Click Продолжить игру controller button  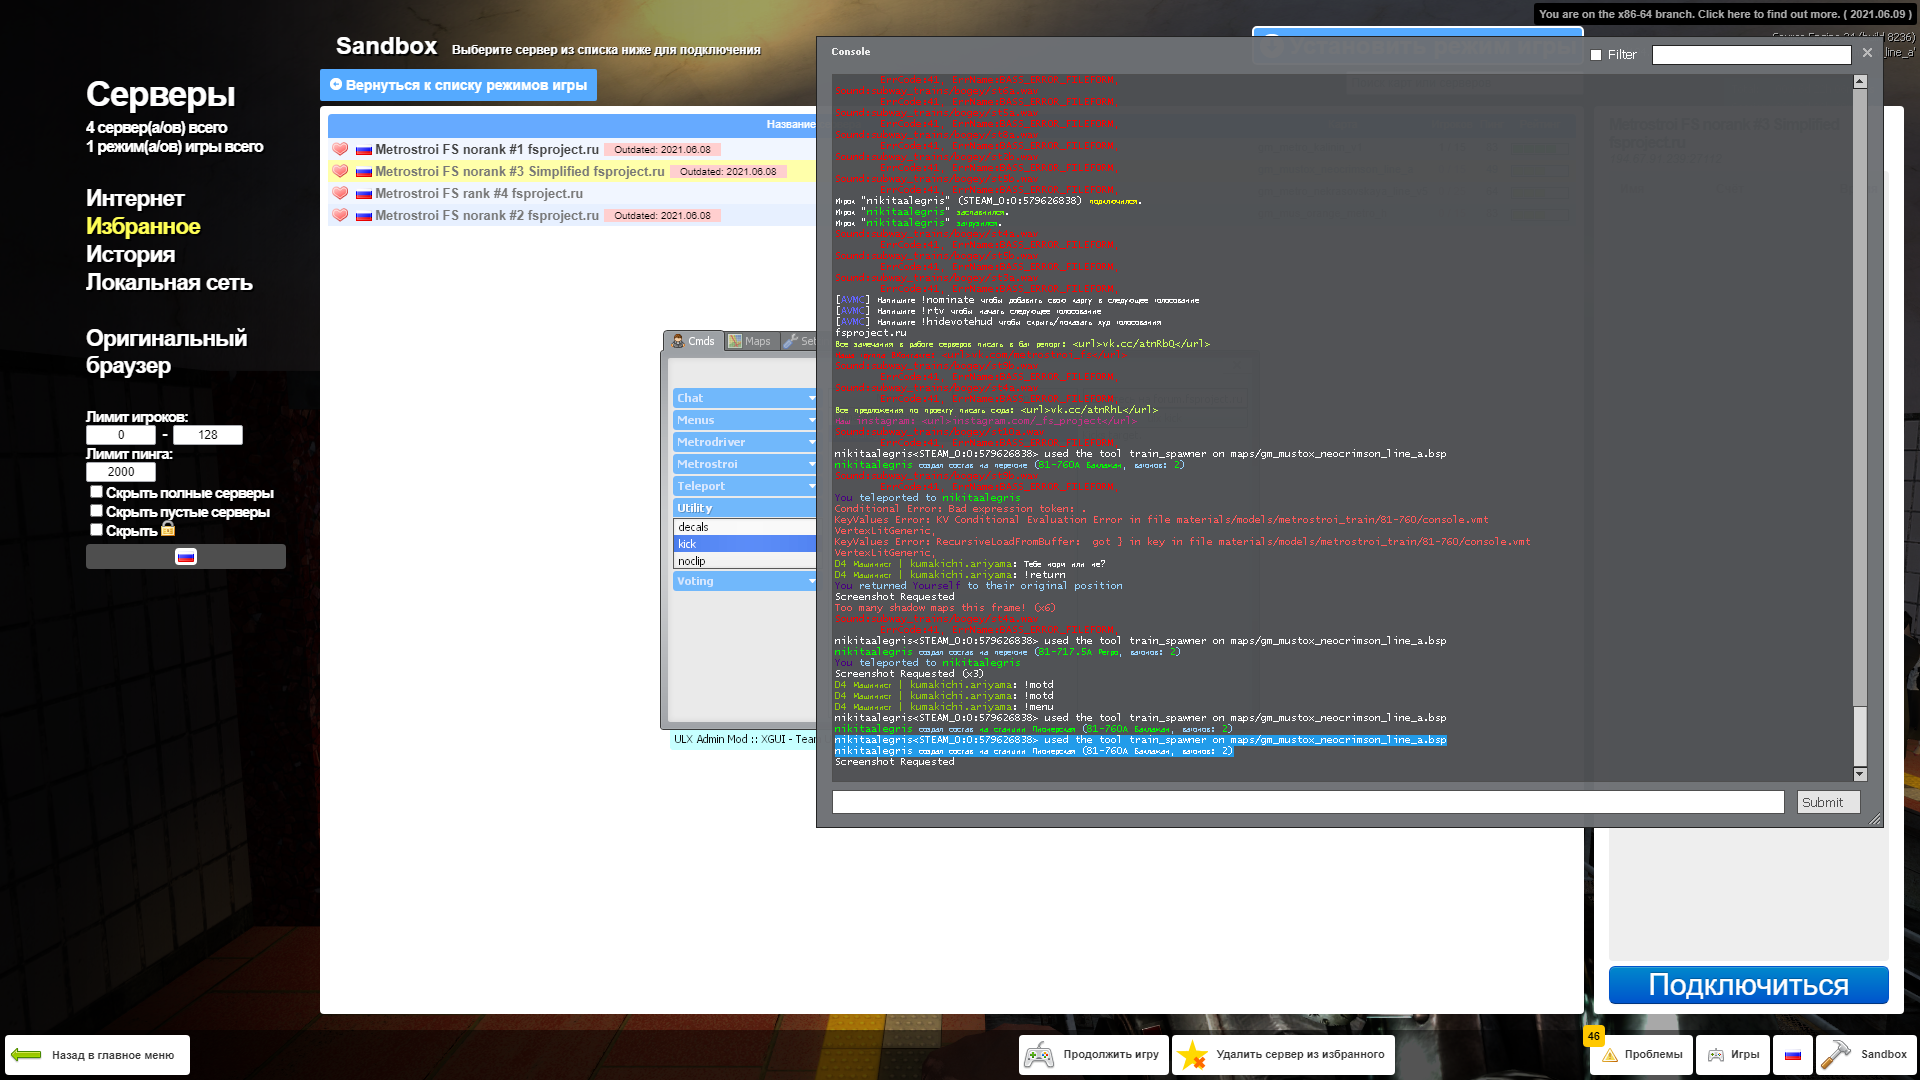point(1094,1055)
